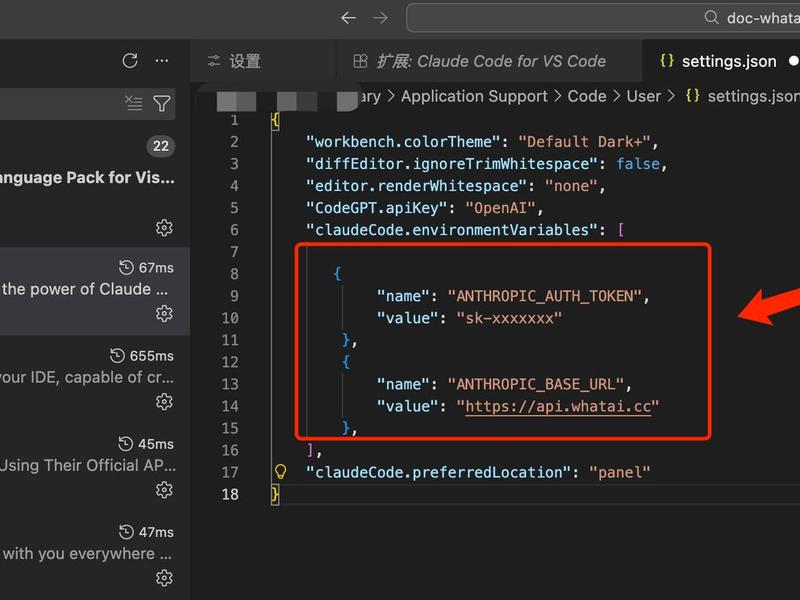Click the "CodeGPT.apiKey" key
The height and width of the screenshot is (600, 800).
click(376, 208)
